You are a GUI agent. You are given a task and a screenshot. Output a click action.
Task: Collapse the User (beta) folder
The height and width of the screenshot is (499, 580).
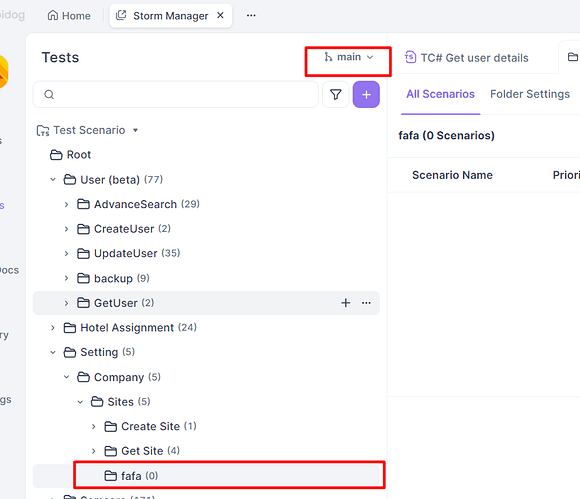(x=53, y=180)
